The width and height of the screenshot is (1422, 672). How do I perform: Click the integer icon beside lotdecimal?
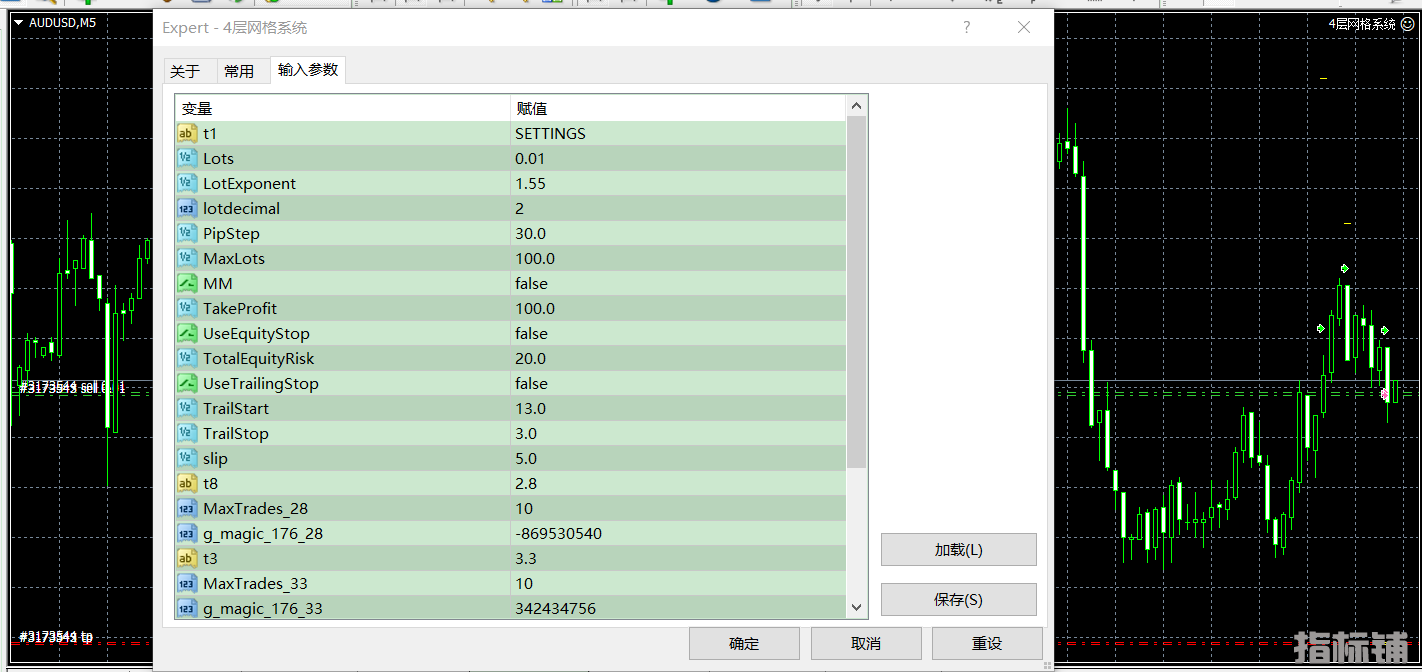click(x=187, y=209)
